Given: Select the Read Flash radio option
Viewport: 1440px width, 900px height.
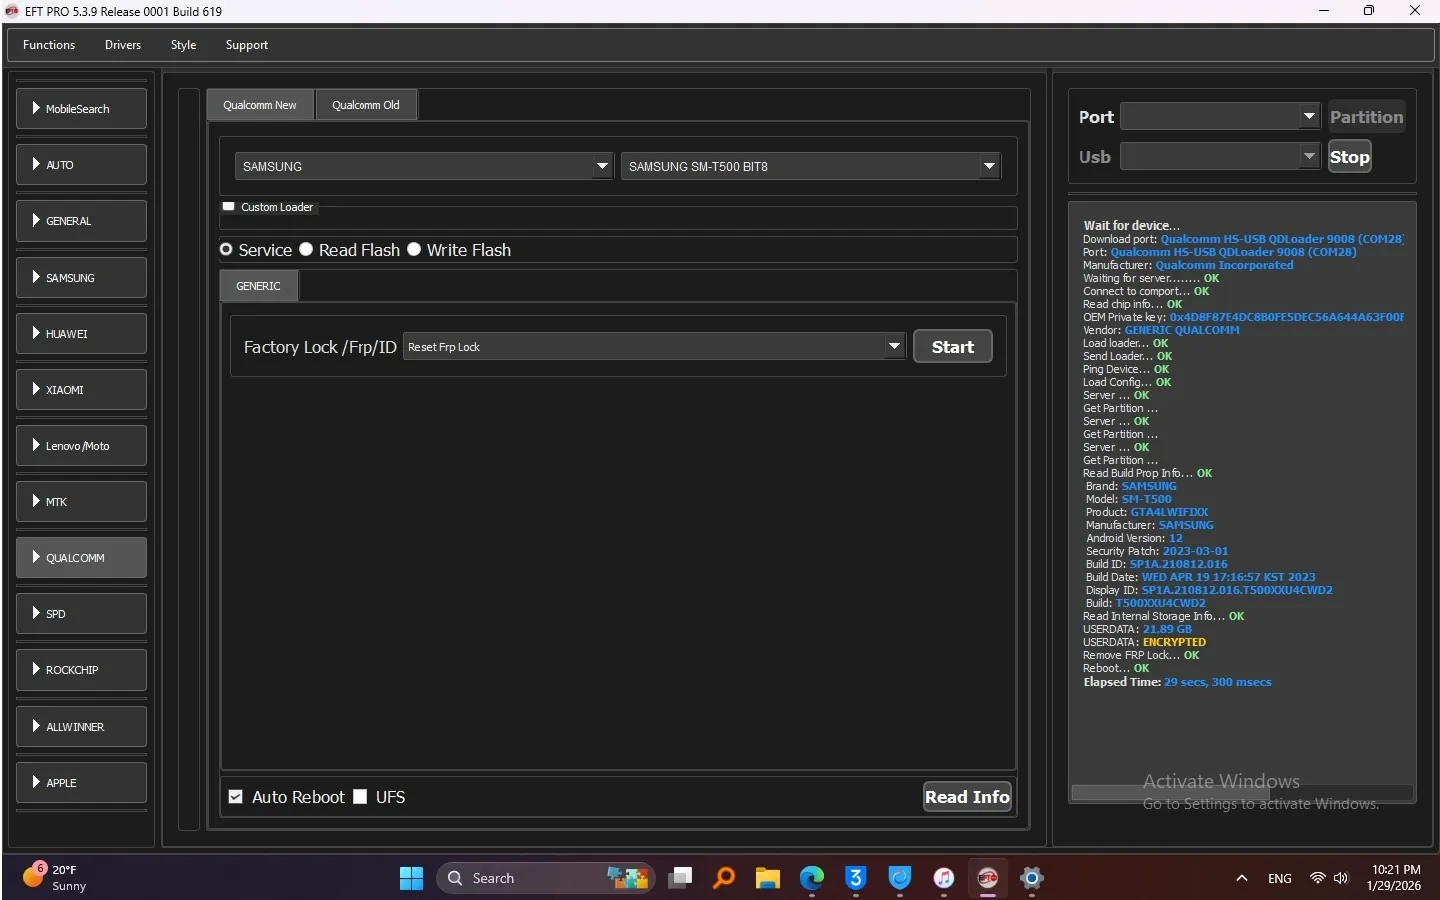Looking at the screenshot, I should 307,250.
